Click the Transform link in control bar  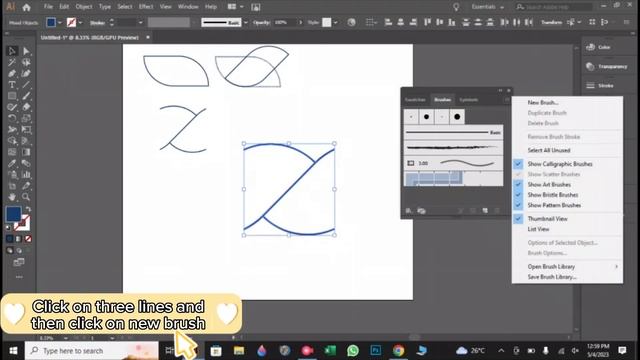click(551, 22)
